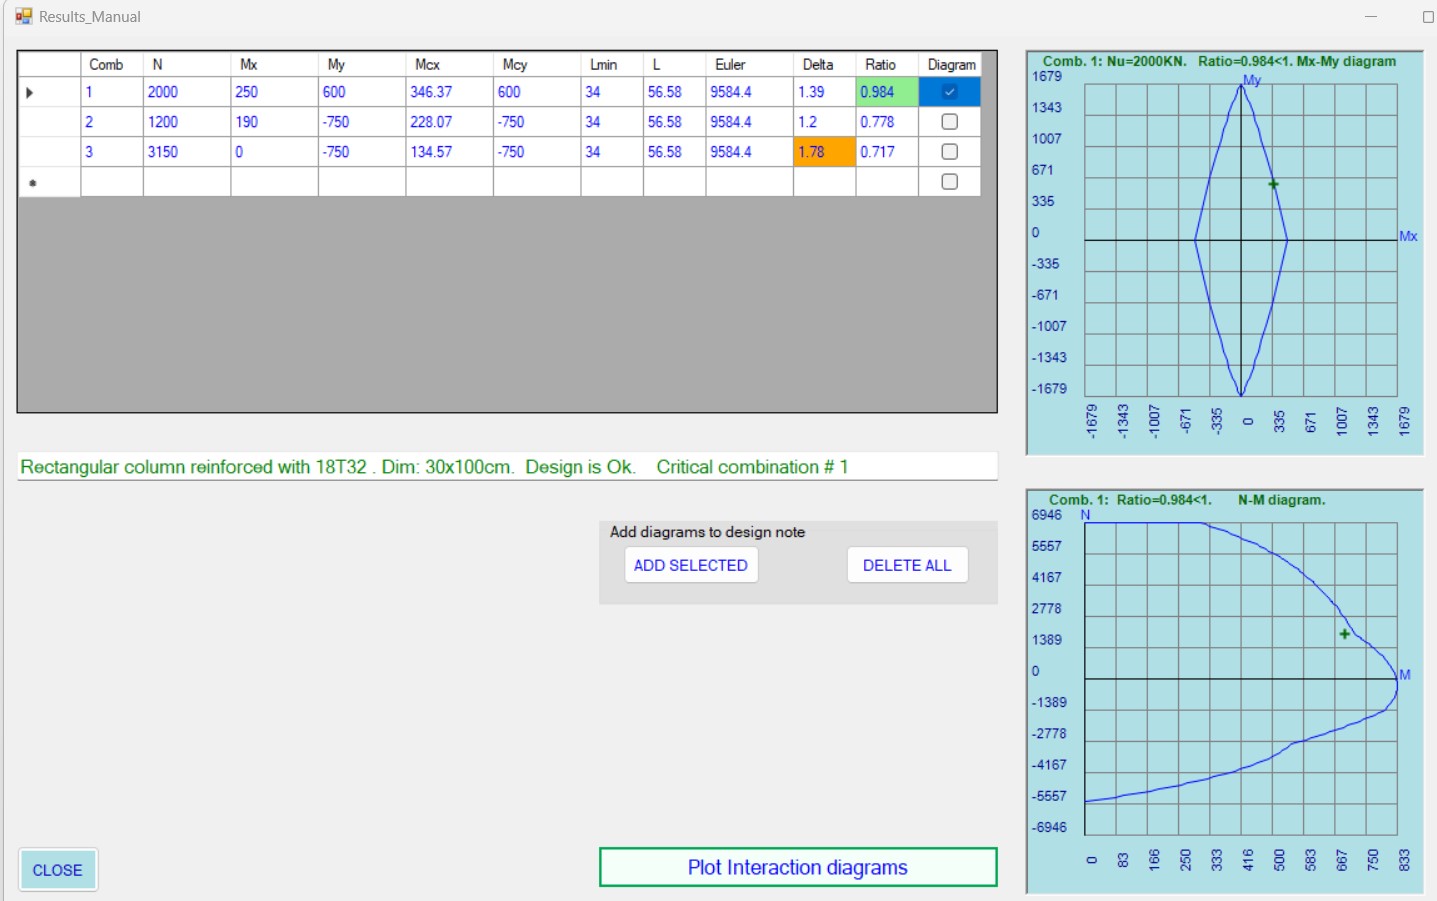Image resolution: width=1437 pixels, height=901 pixels.
Task: Click the Ratio cell 0.717
Action: point(887,152)
